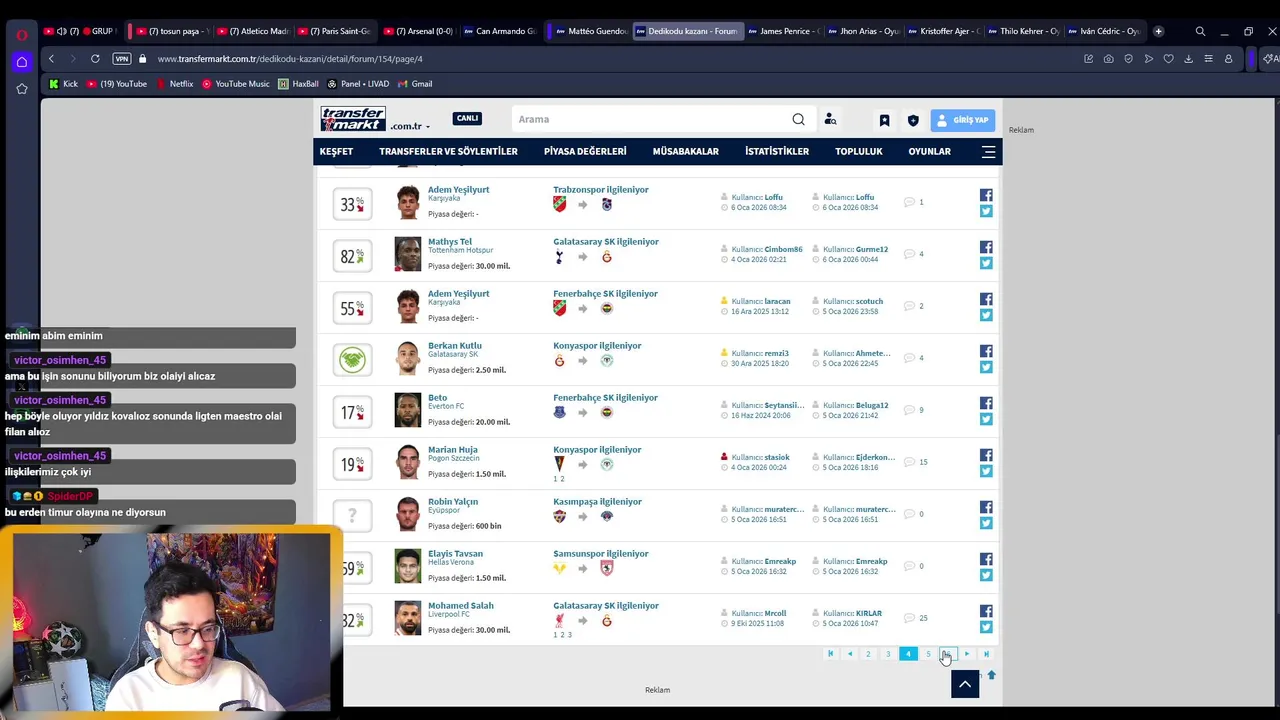This screenshot has width=1280, height=720.
Task: Click the scroll-to-top arrow button
Action: tap(965, 684)
